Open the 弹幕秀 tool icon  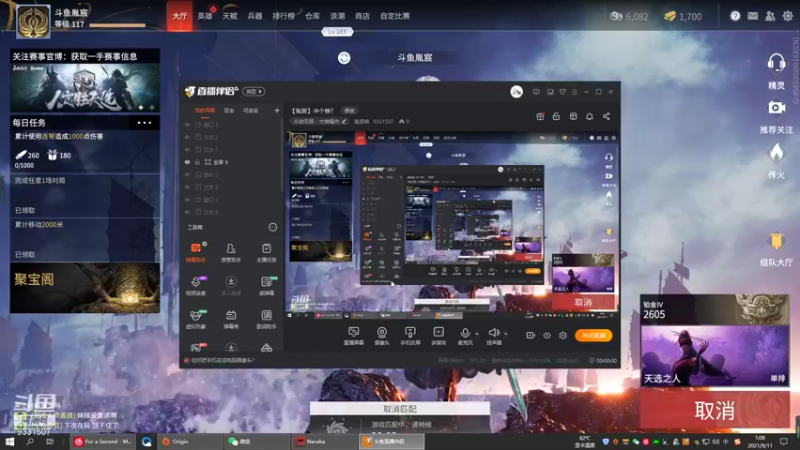[231, 319]
